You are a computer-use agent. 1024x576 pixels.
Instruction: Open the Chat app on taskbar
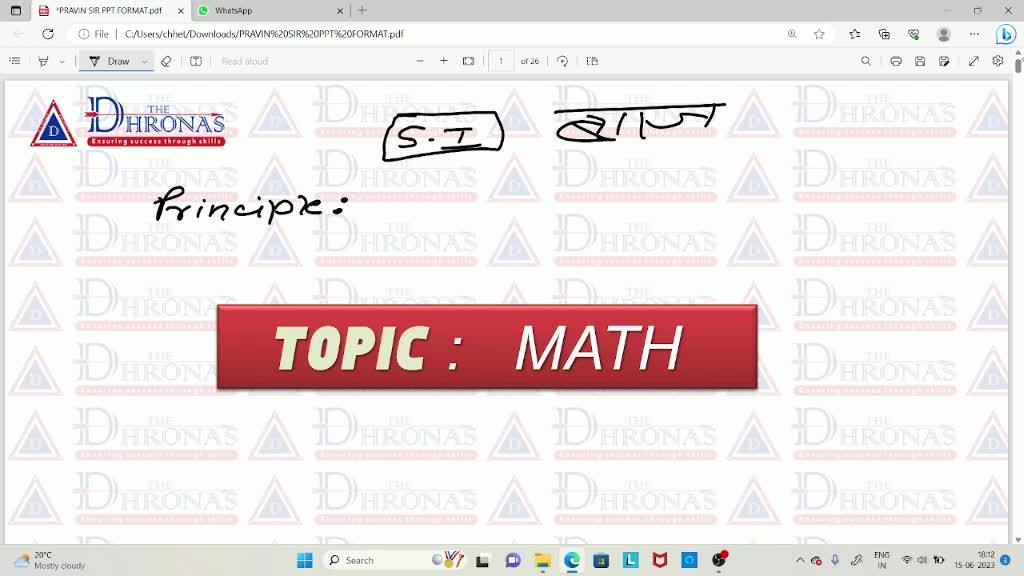(513, 560)
